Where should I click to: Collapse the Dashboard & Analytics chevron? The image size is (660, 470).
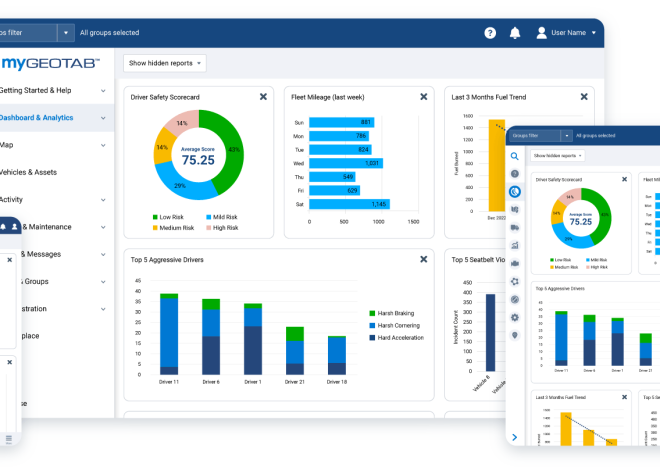[x=103, y=118]
